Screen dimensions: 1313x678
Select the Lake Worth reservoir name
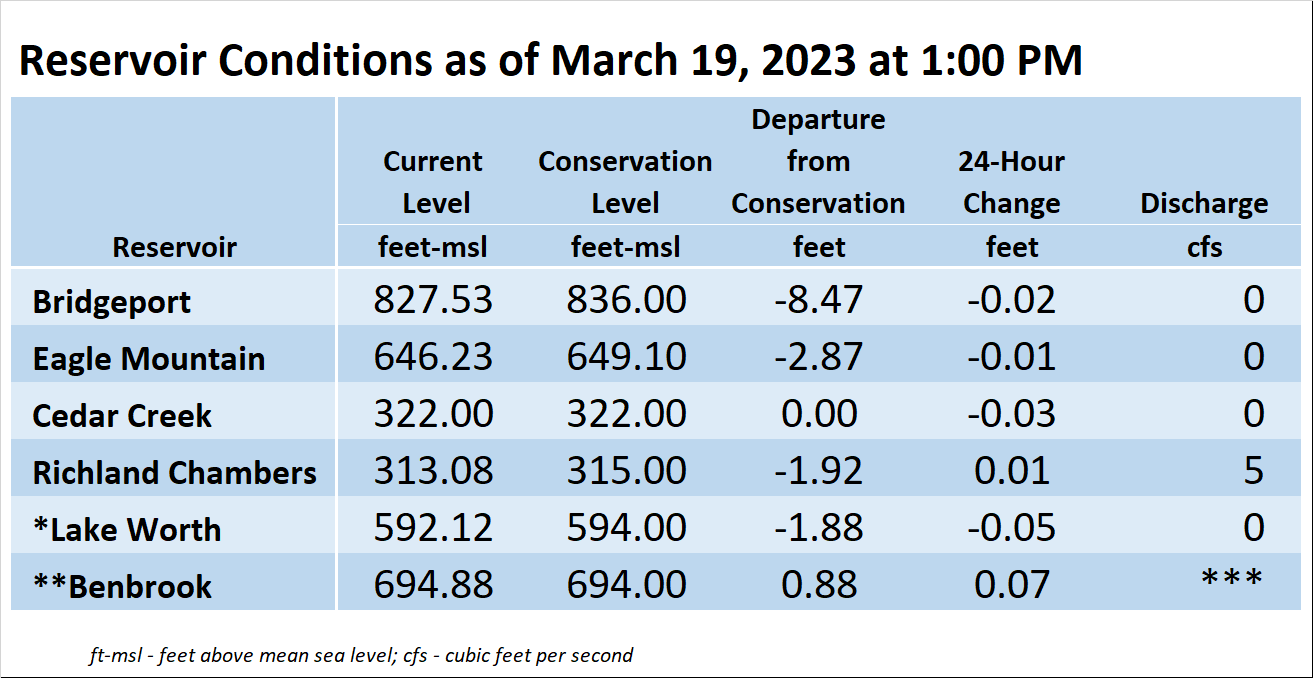coord(126,530)
